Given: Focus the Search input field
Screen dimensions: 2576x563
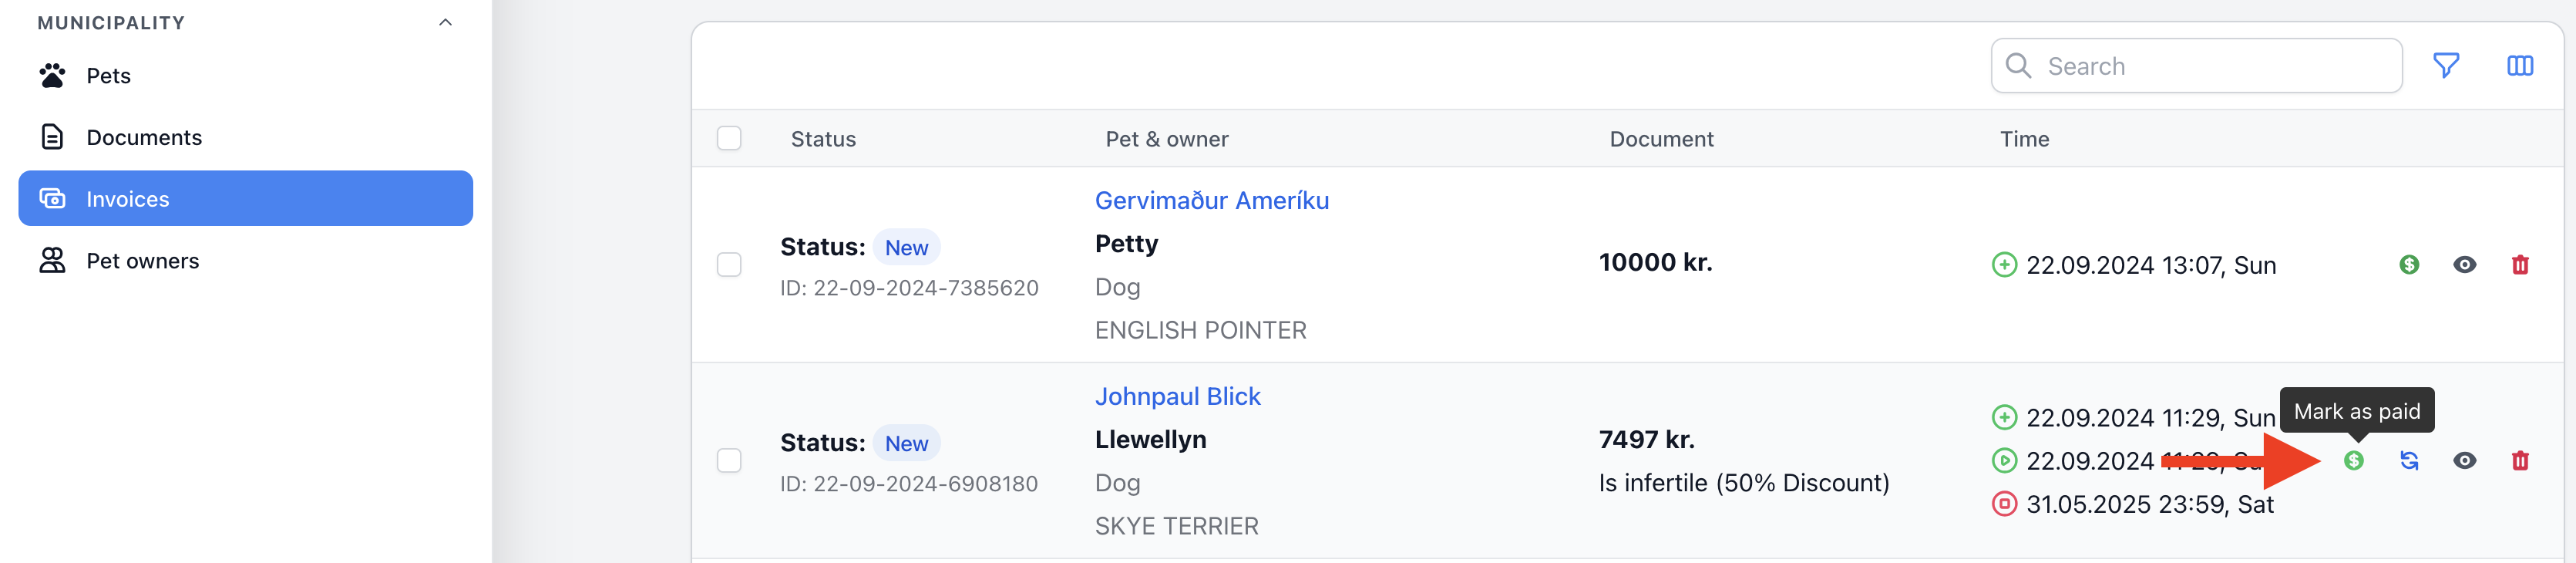Looking at the screenshot, I should [x=2197, y=66].
